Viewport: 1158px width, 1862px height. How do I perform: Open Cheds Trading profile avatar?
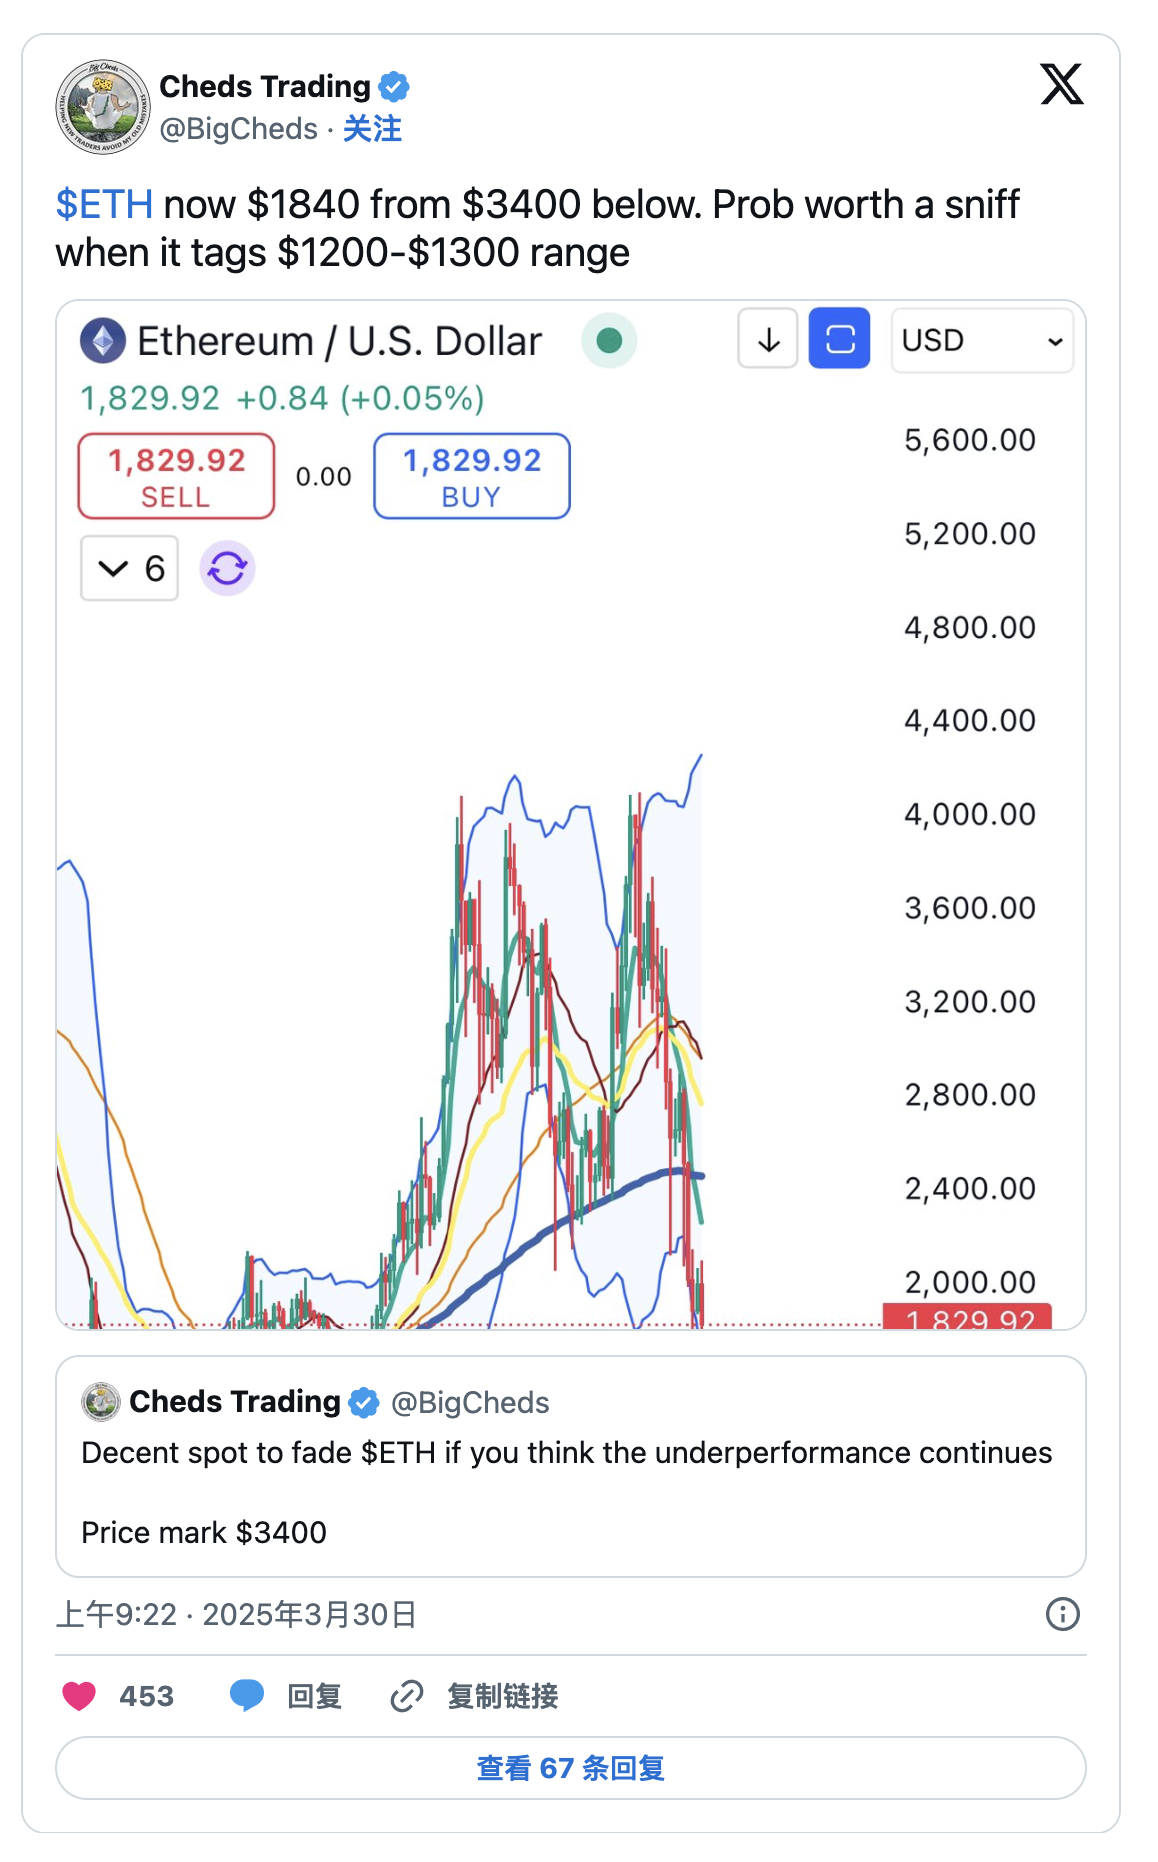[x=102, y=107]
